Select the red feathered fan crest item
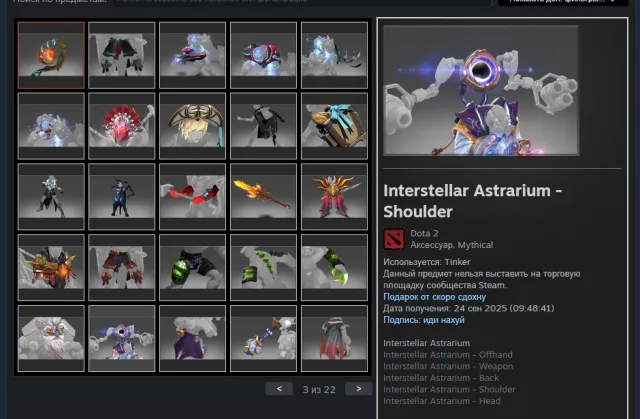 [x=122, y=126]
